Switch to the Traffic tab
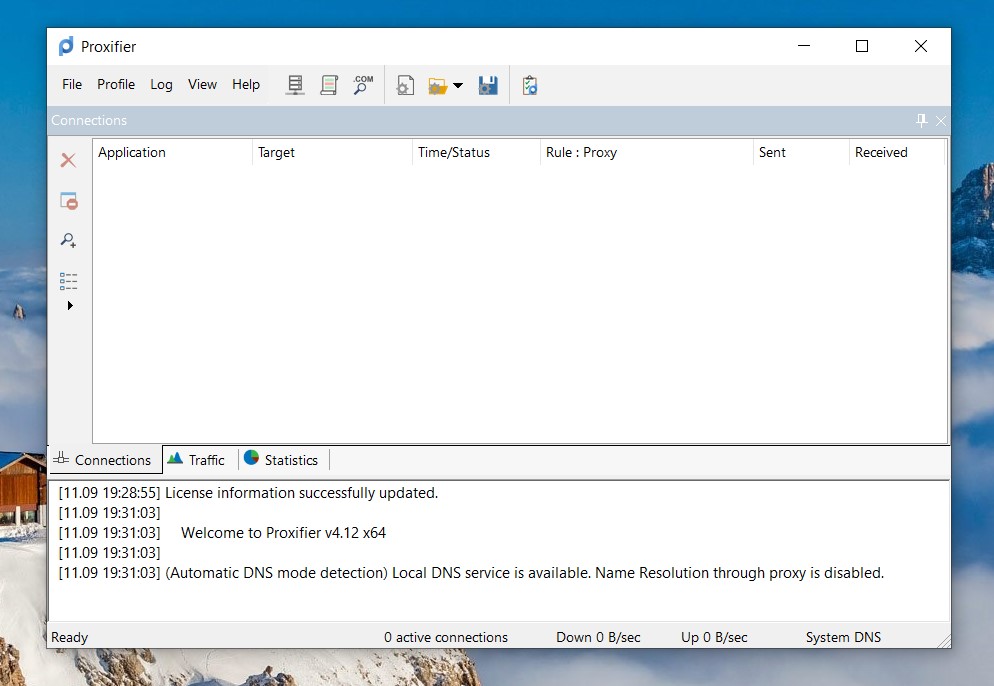The width and height of the screenshot is (994, 686). pyautogui.click(x=197, y=460)
